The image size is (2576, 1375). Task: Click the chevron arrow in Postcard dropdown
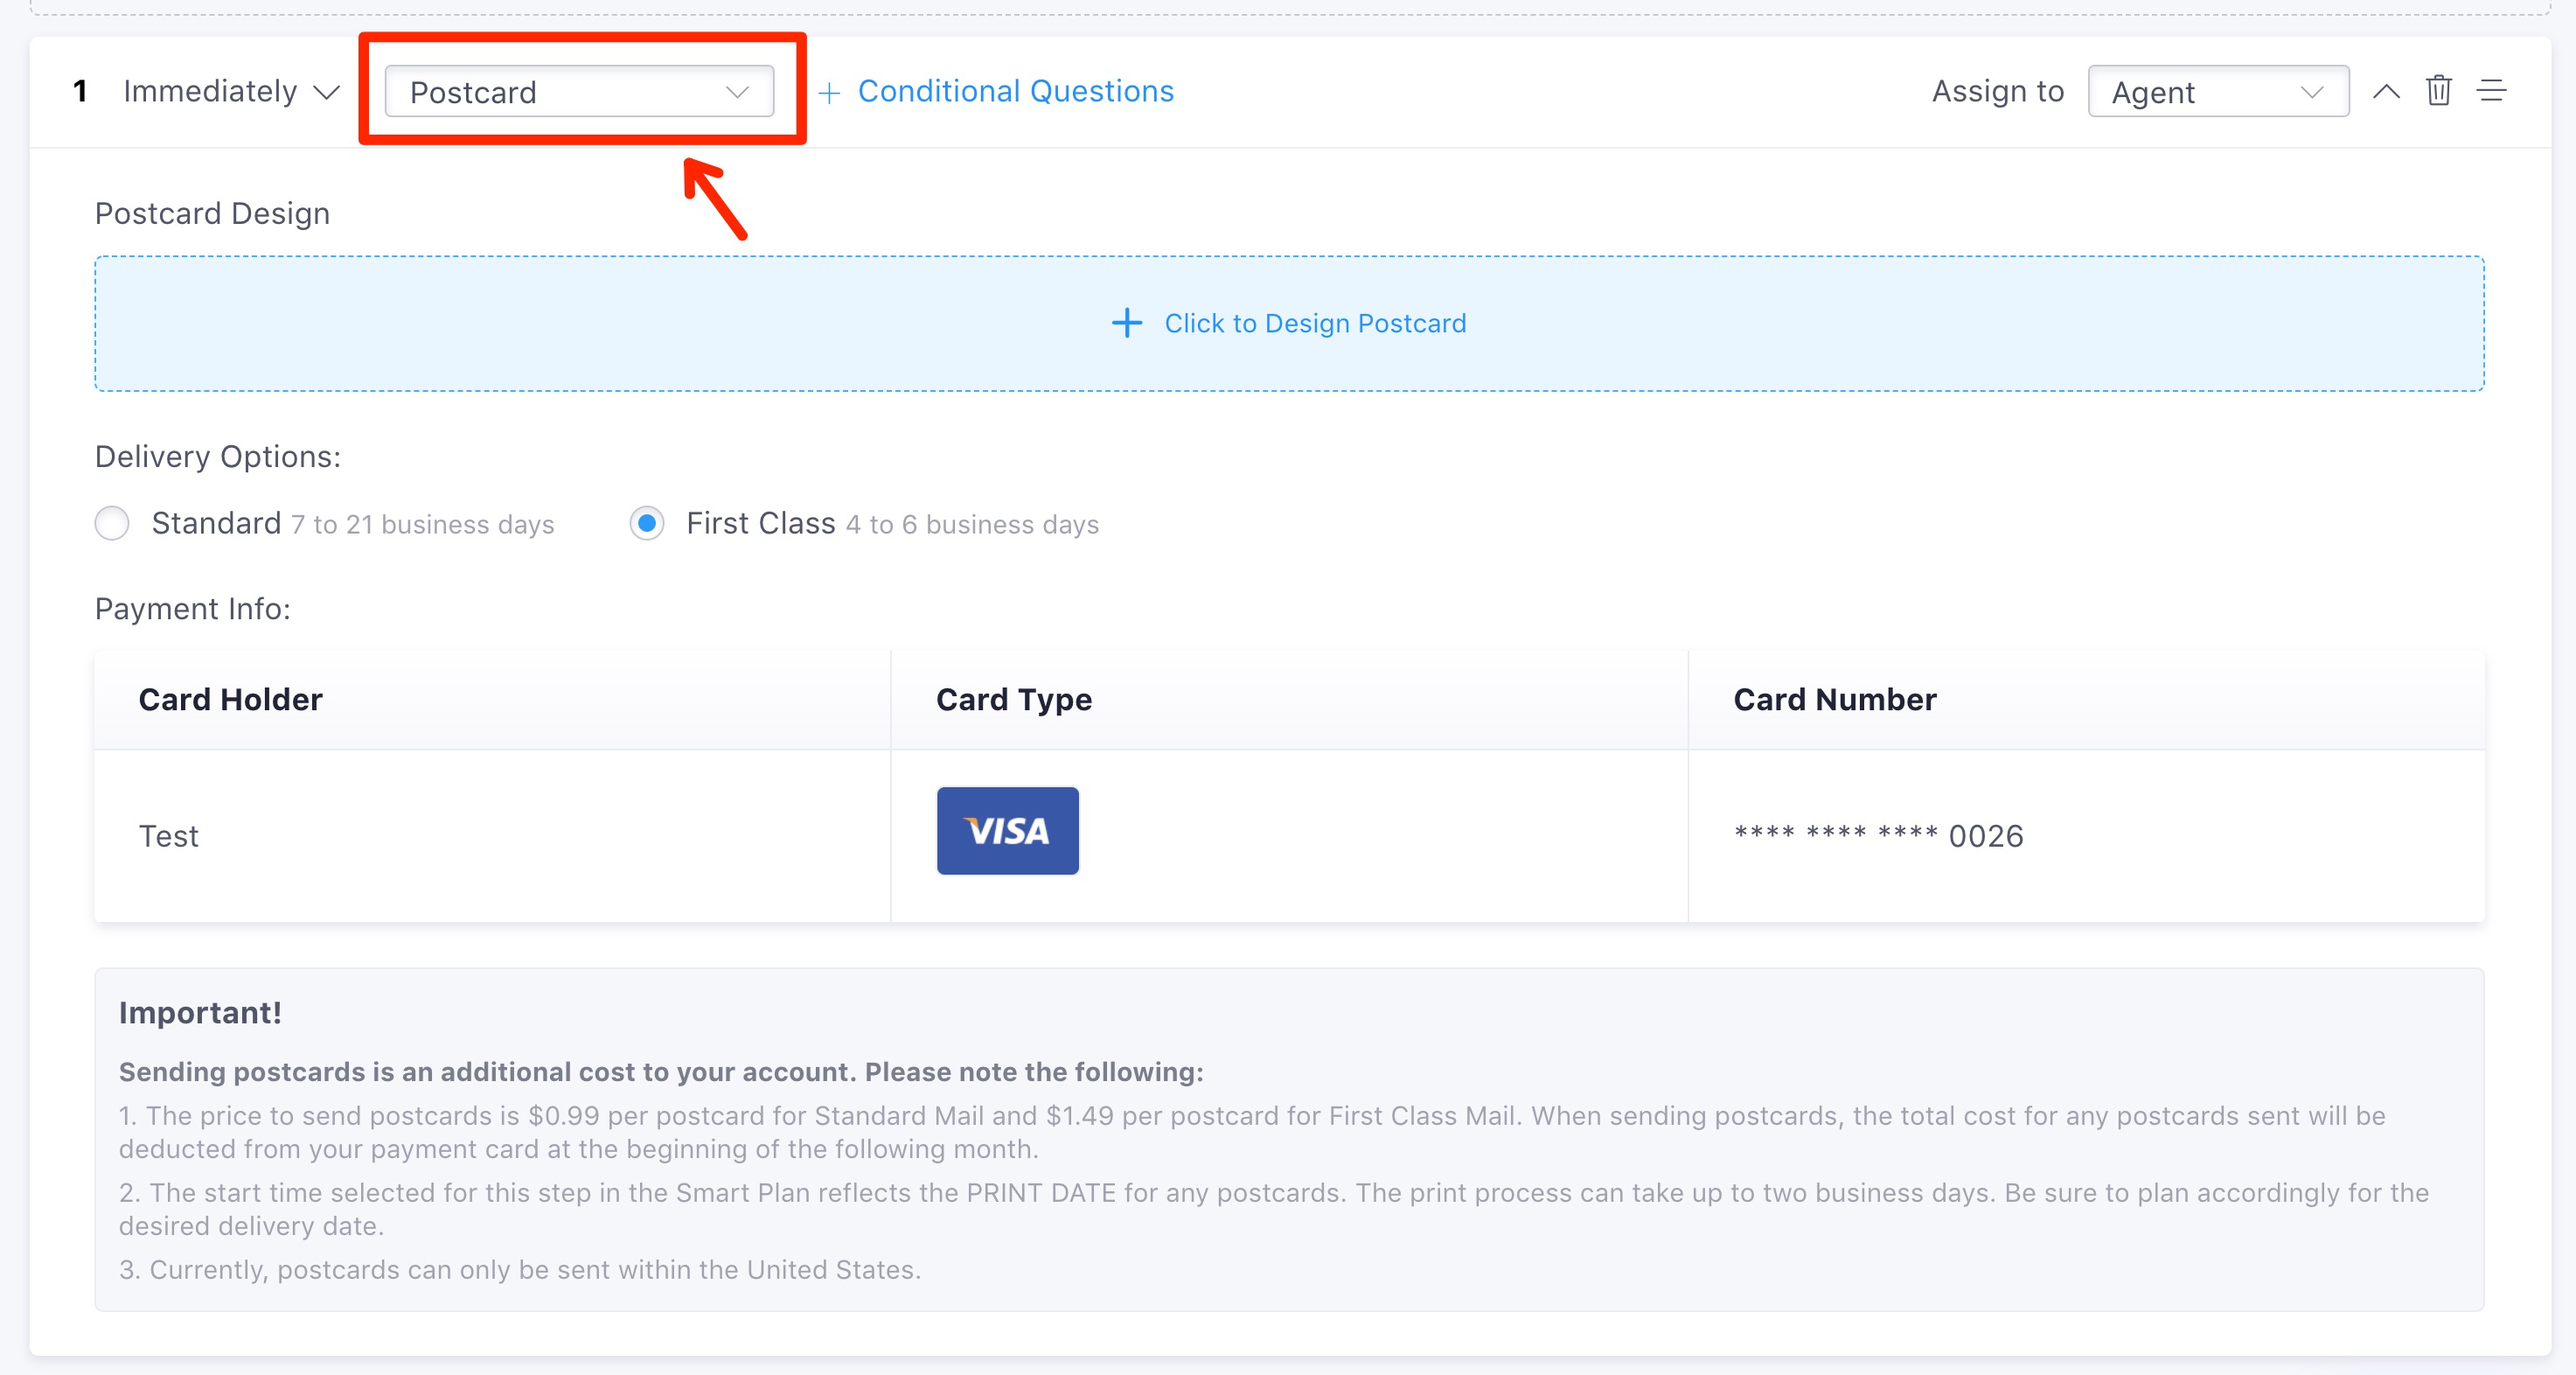737,92
